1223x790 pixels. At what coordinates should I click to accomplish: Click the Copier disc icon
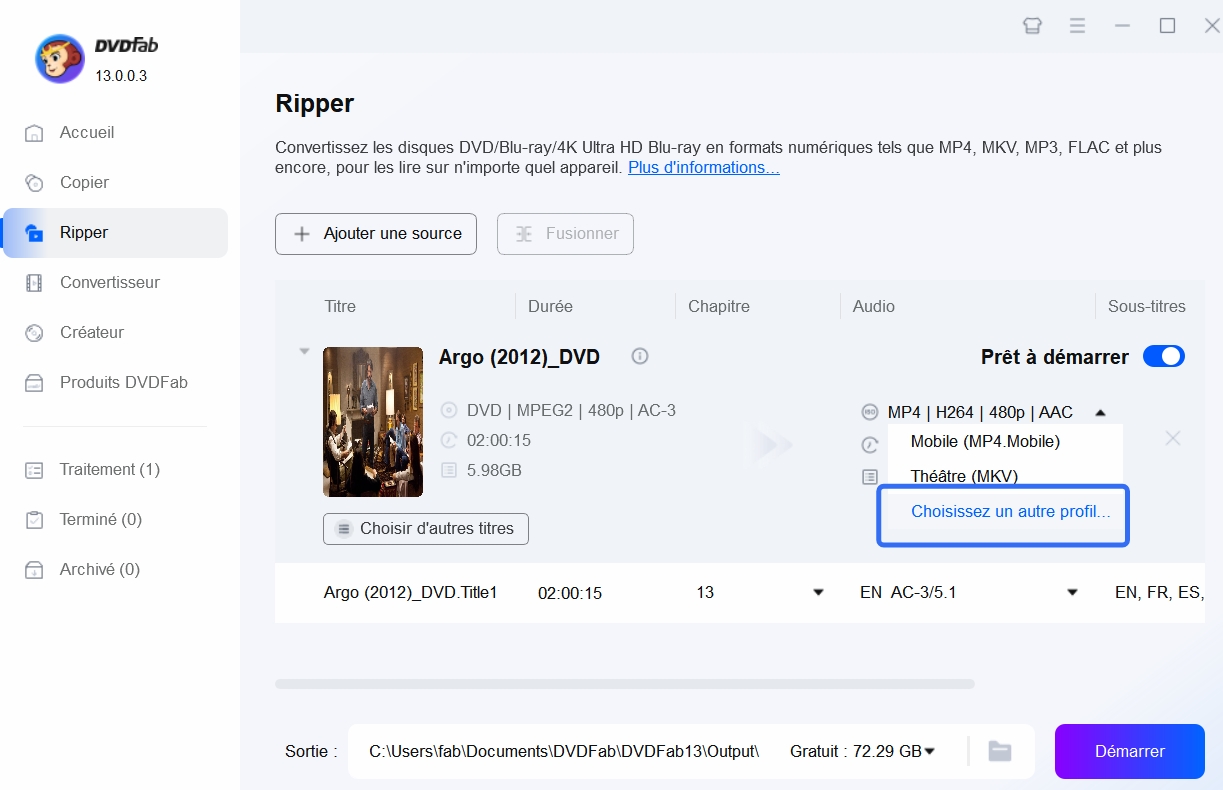pos(34,183)
